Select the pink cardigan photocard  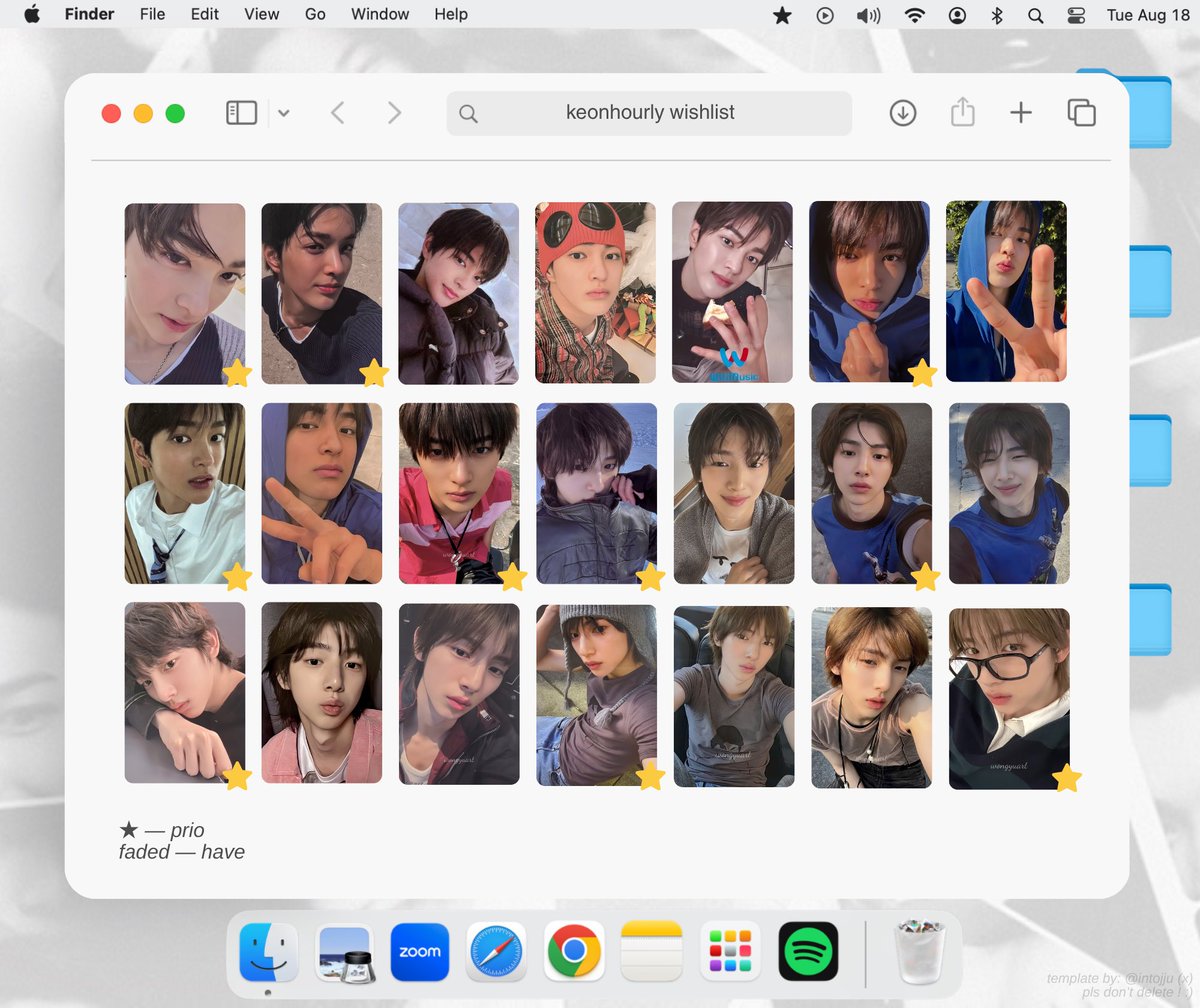click(322, 693)
